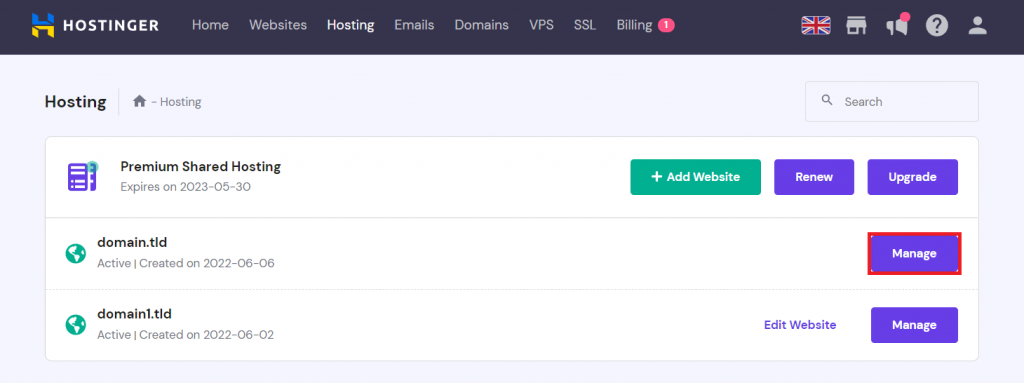This screenshot has width=1024, height=383.
Task: Click the Premium Shared Hosting server icon
Action: [82, 176]
